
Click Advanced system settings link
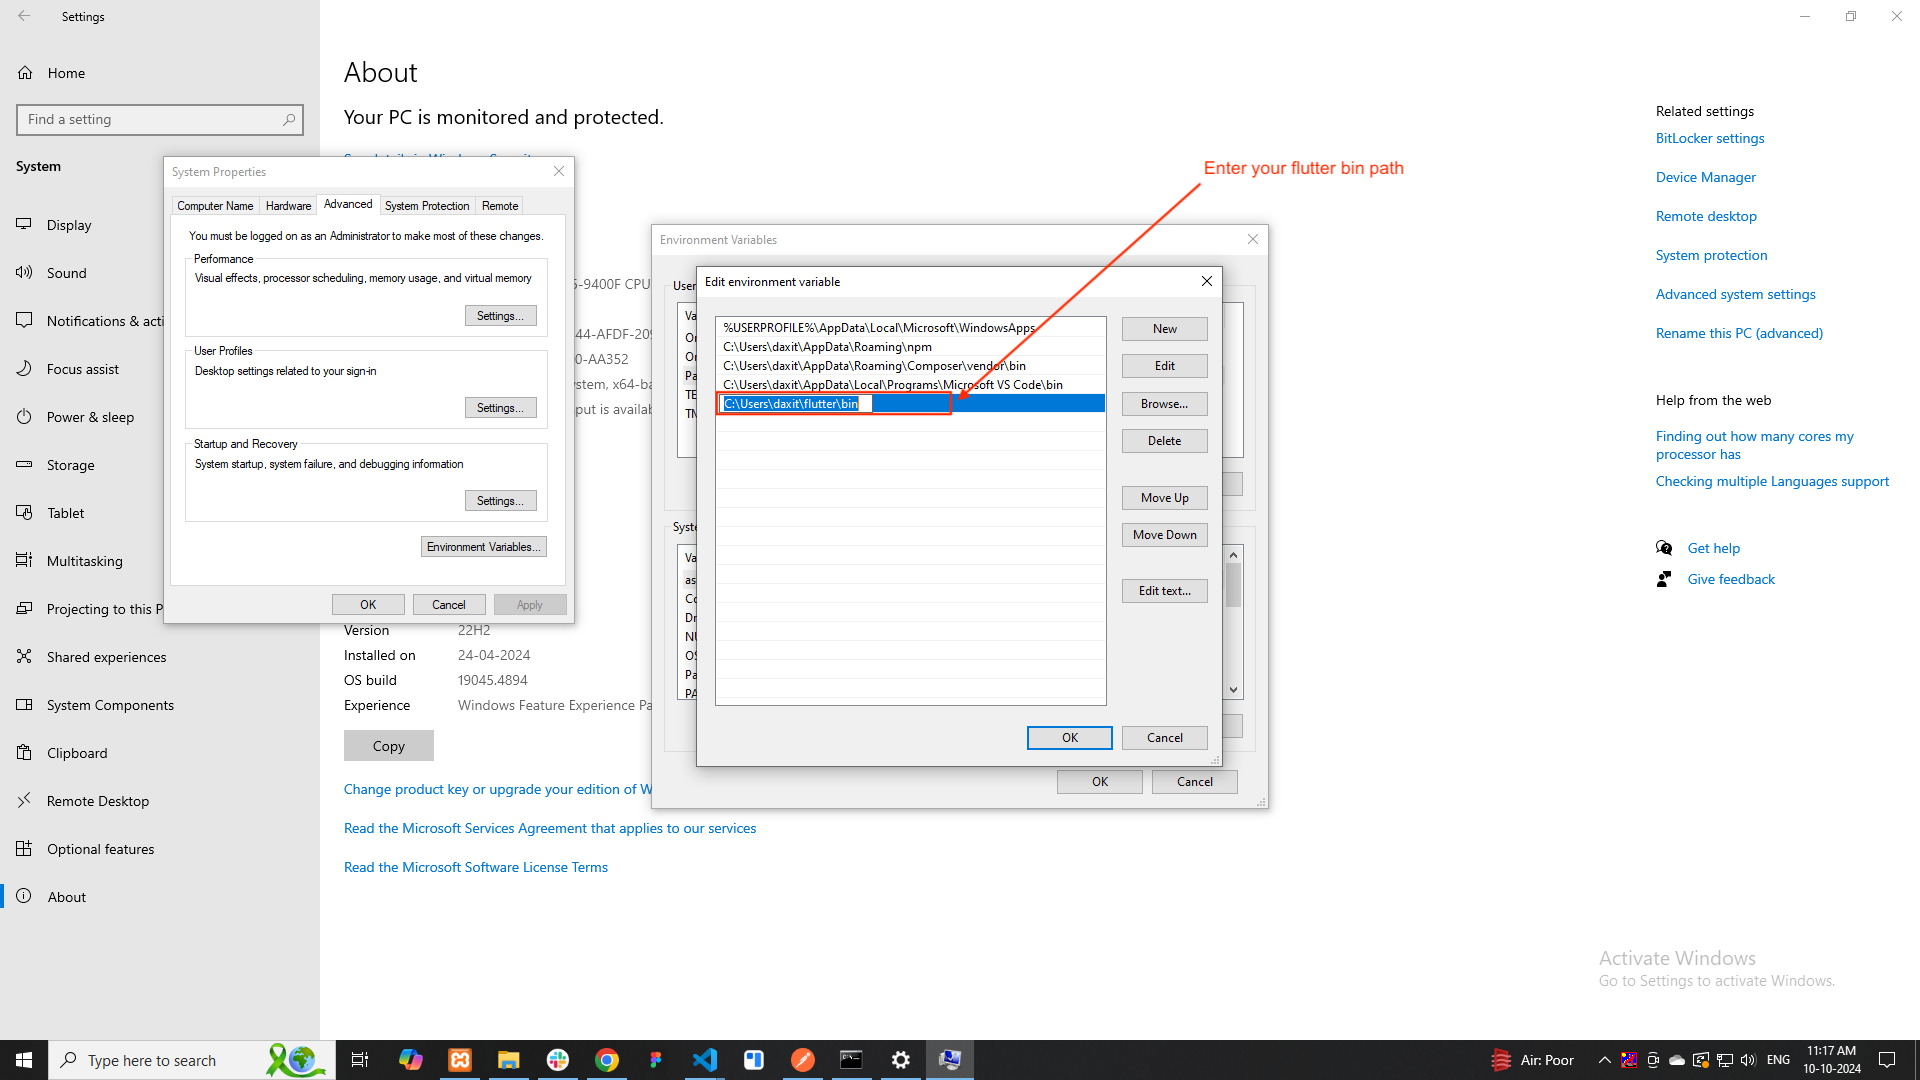tap(1735, 293)
